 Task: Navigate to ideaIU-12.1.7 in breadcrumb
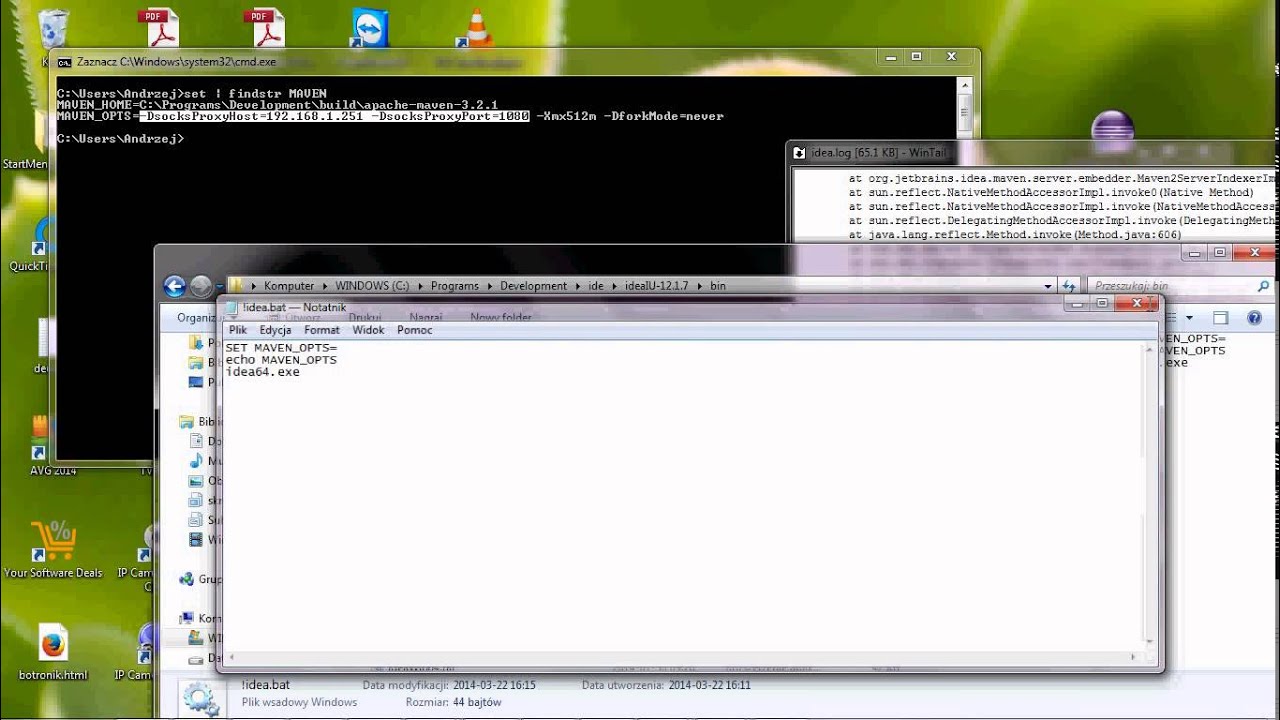[x=658, y=286]
